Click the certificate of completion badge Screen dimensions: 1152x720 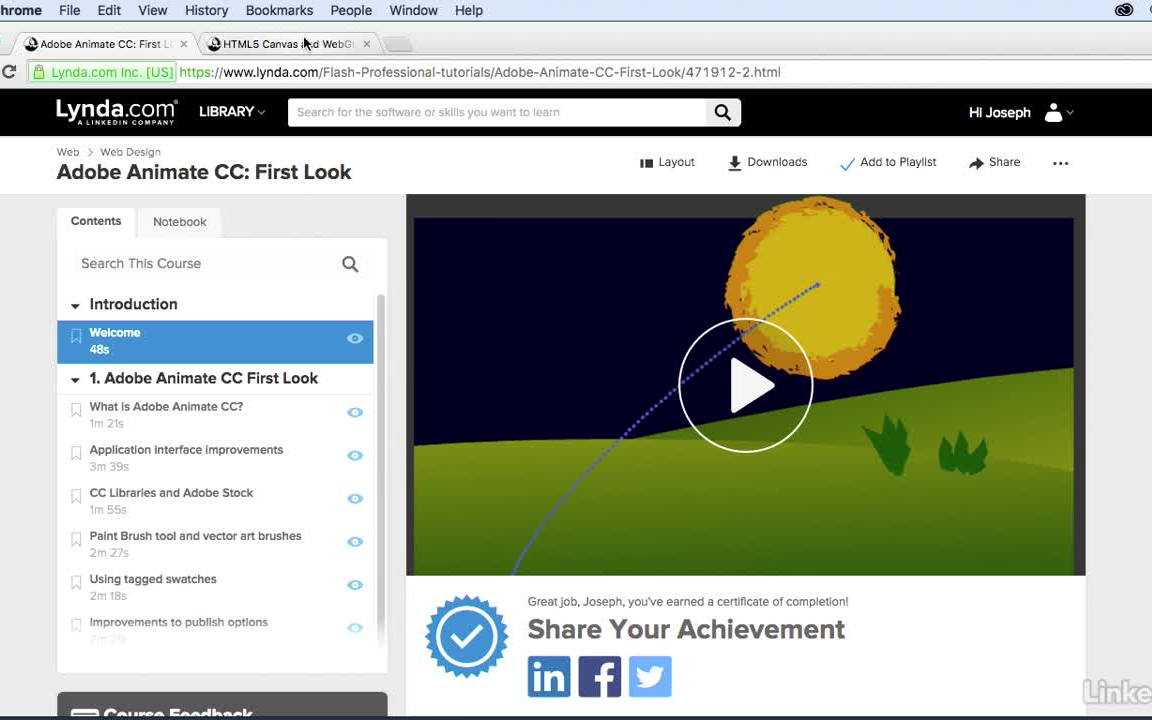[467, 636]
